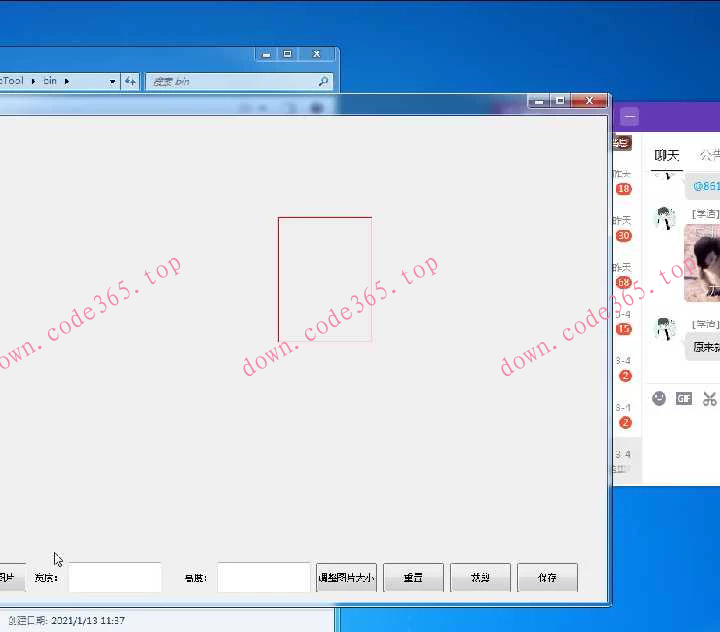
Task: Click the avatar beside the 原来 message
Action: coord(664,329)
